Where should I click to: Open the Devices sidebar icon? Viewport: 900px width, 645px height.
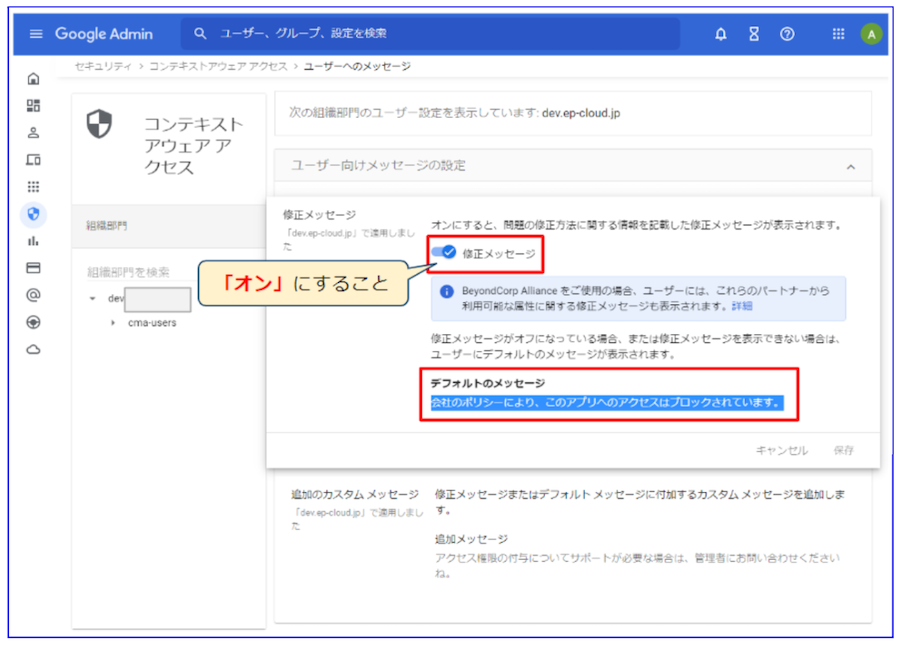coord(33,160)
